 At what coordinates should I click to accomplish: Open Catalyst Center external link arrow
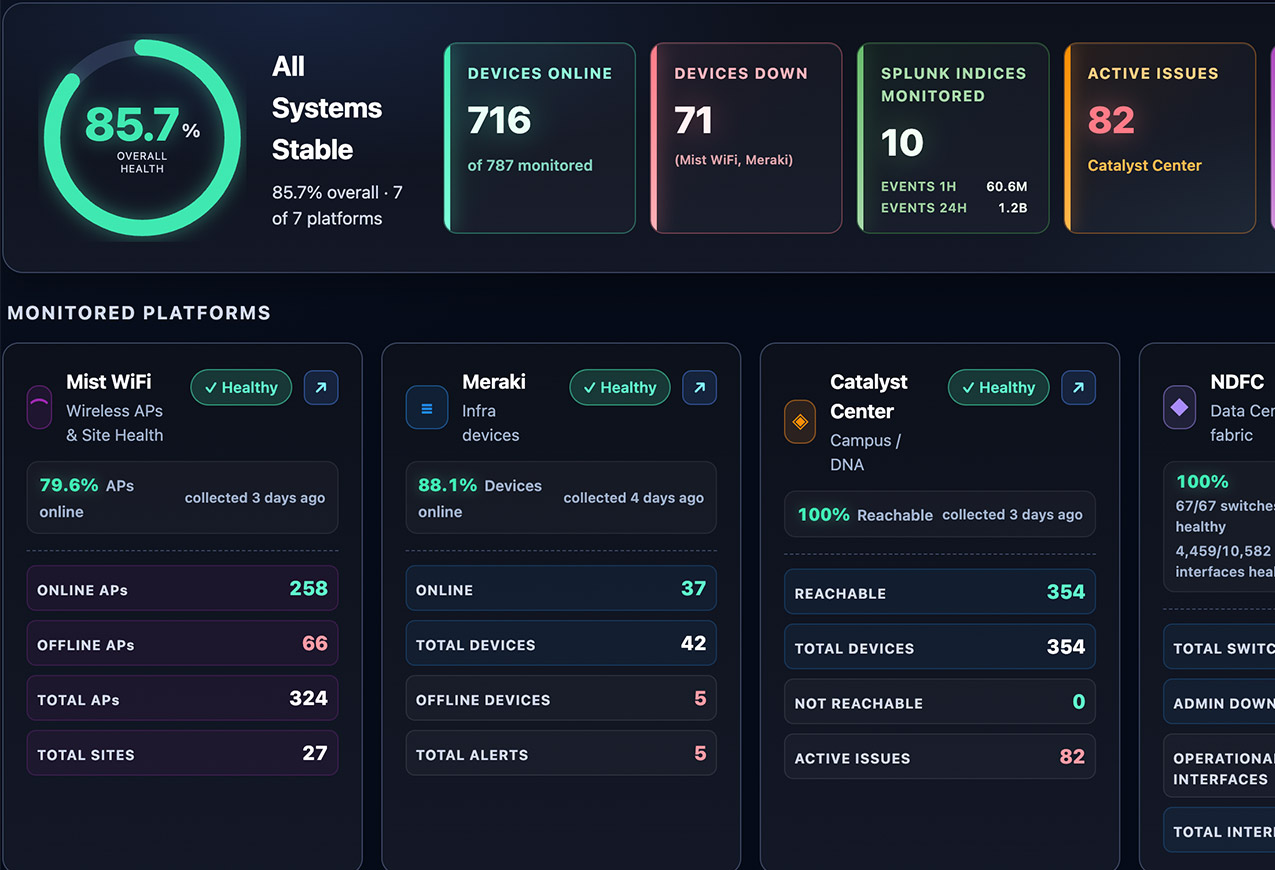(x=1078, y=387)
